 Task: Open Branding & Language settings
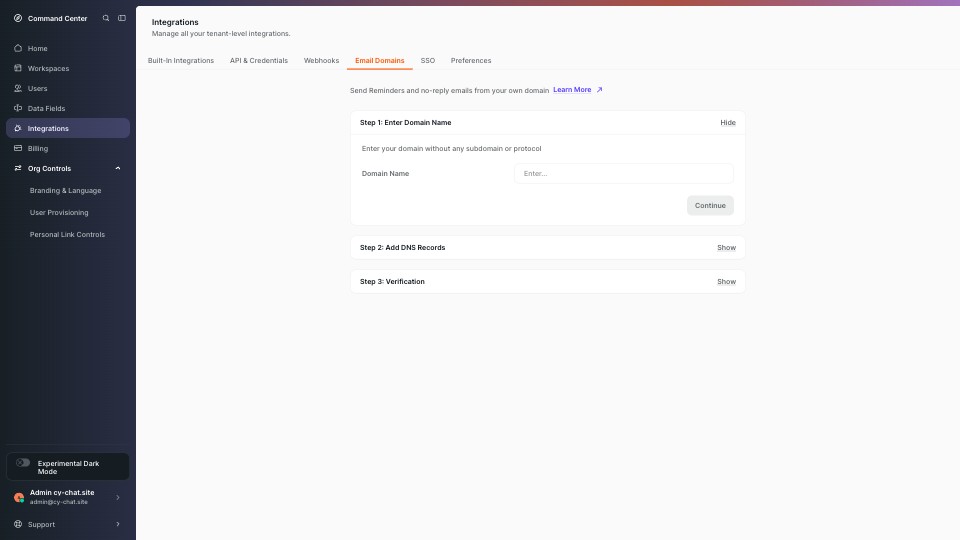point(66,190)
